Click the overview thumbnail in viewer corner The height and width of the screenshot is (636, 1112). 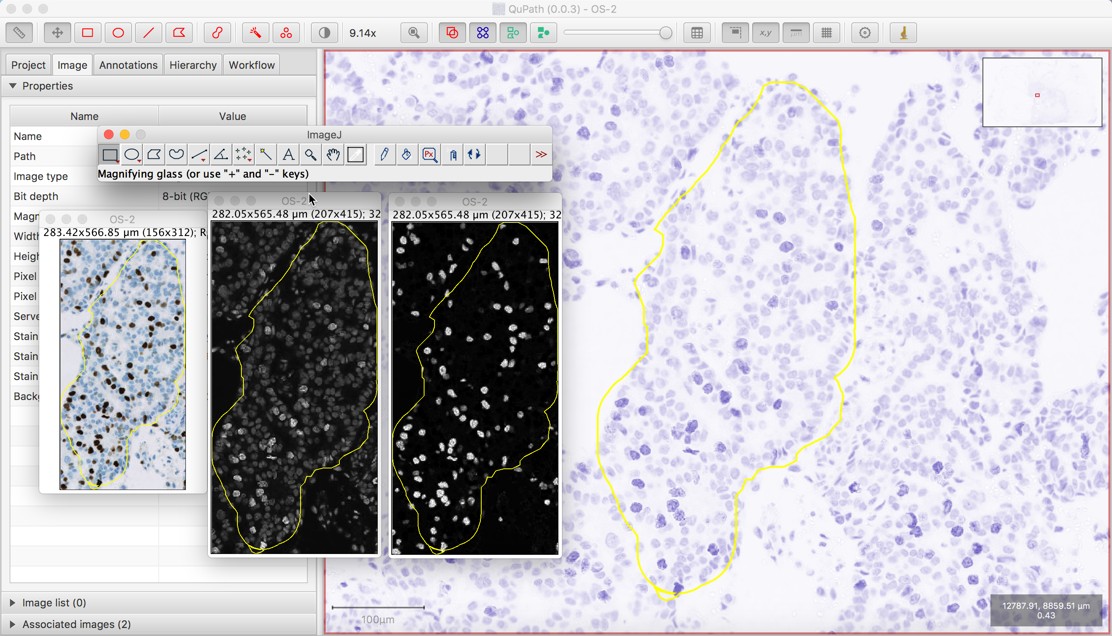coord(1042,92)
